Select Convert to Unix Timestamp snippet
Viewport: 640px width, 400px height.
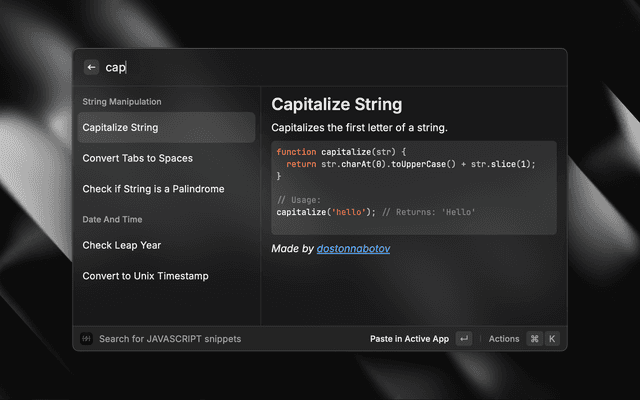pos(166,276)
